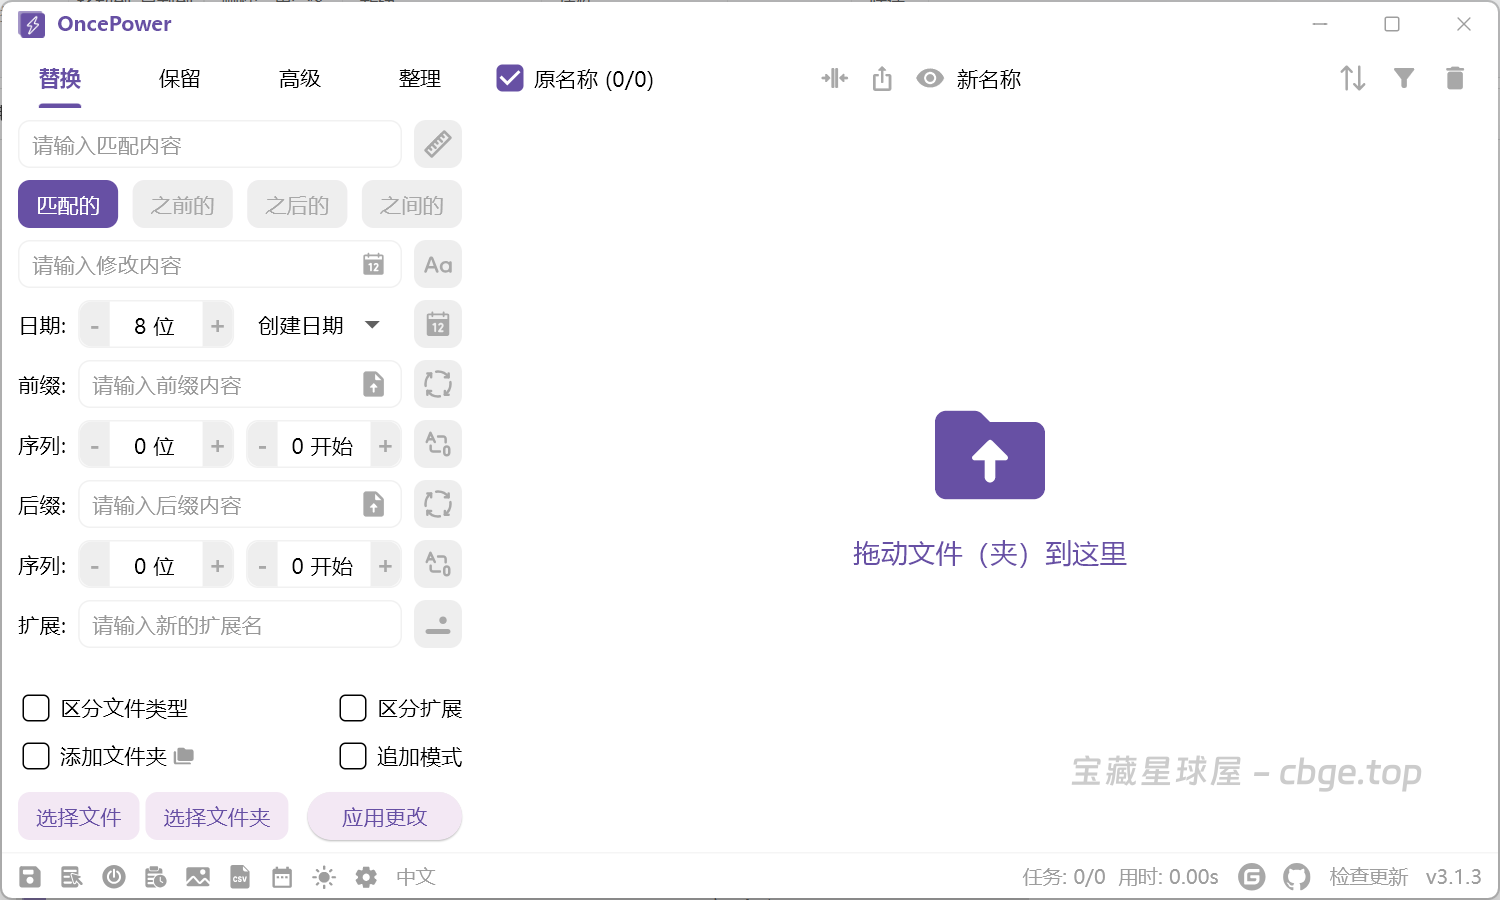Click the swap button on the 后缀 row
1500x900 pixels.
[438, 505]
